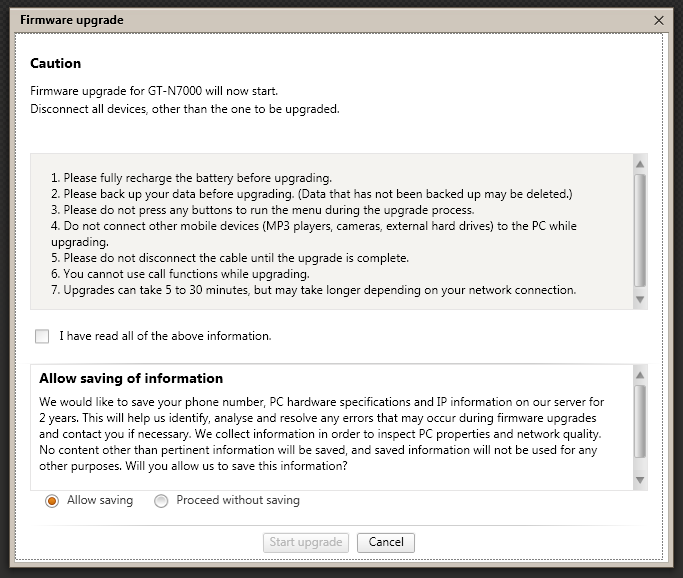
Task: Click scrollbar thumb in saving information panel
Action: 640,420
